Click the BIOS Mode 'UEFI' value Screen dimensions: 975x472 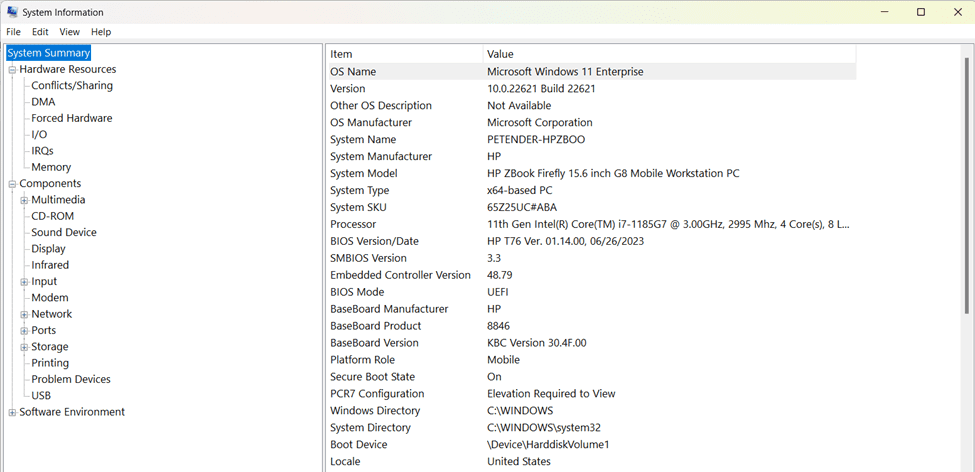click(497, 292)
